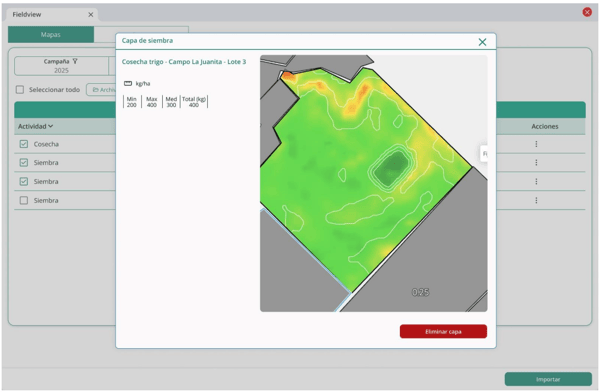
Task: Open actions menu for first Siembra row
Action: pos(536,162)
